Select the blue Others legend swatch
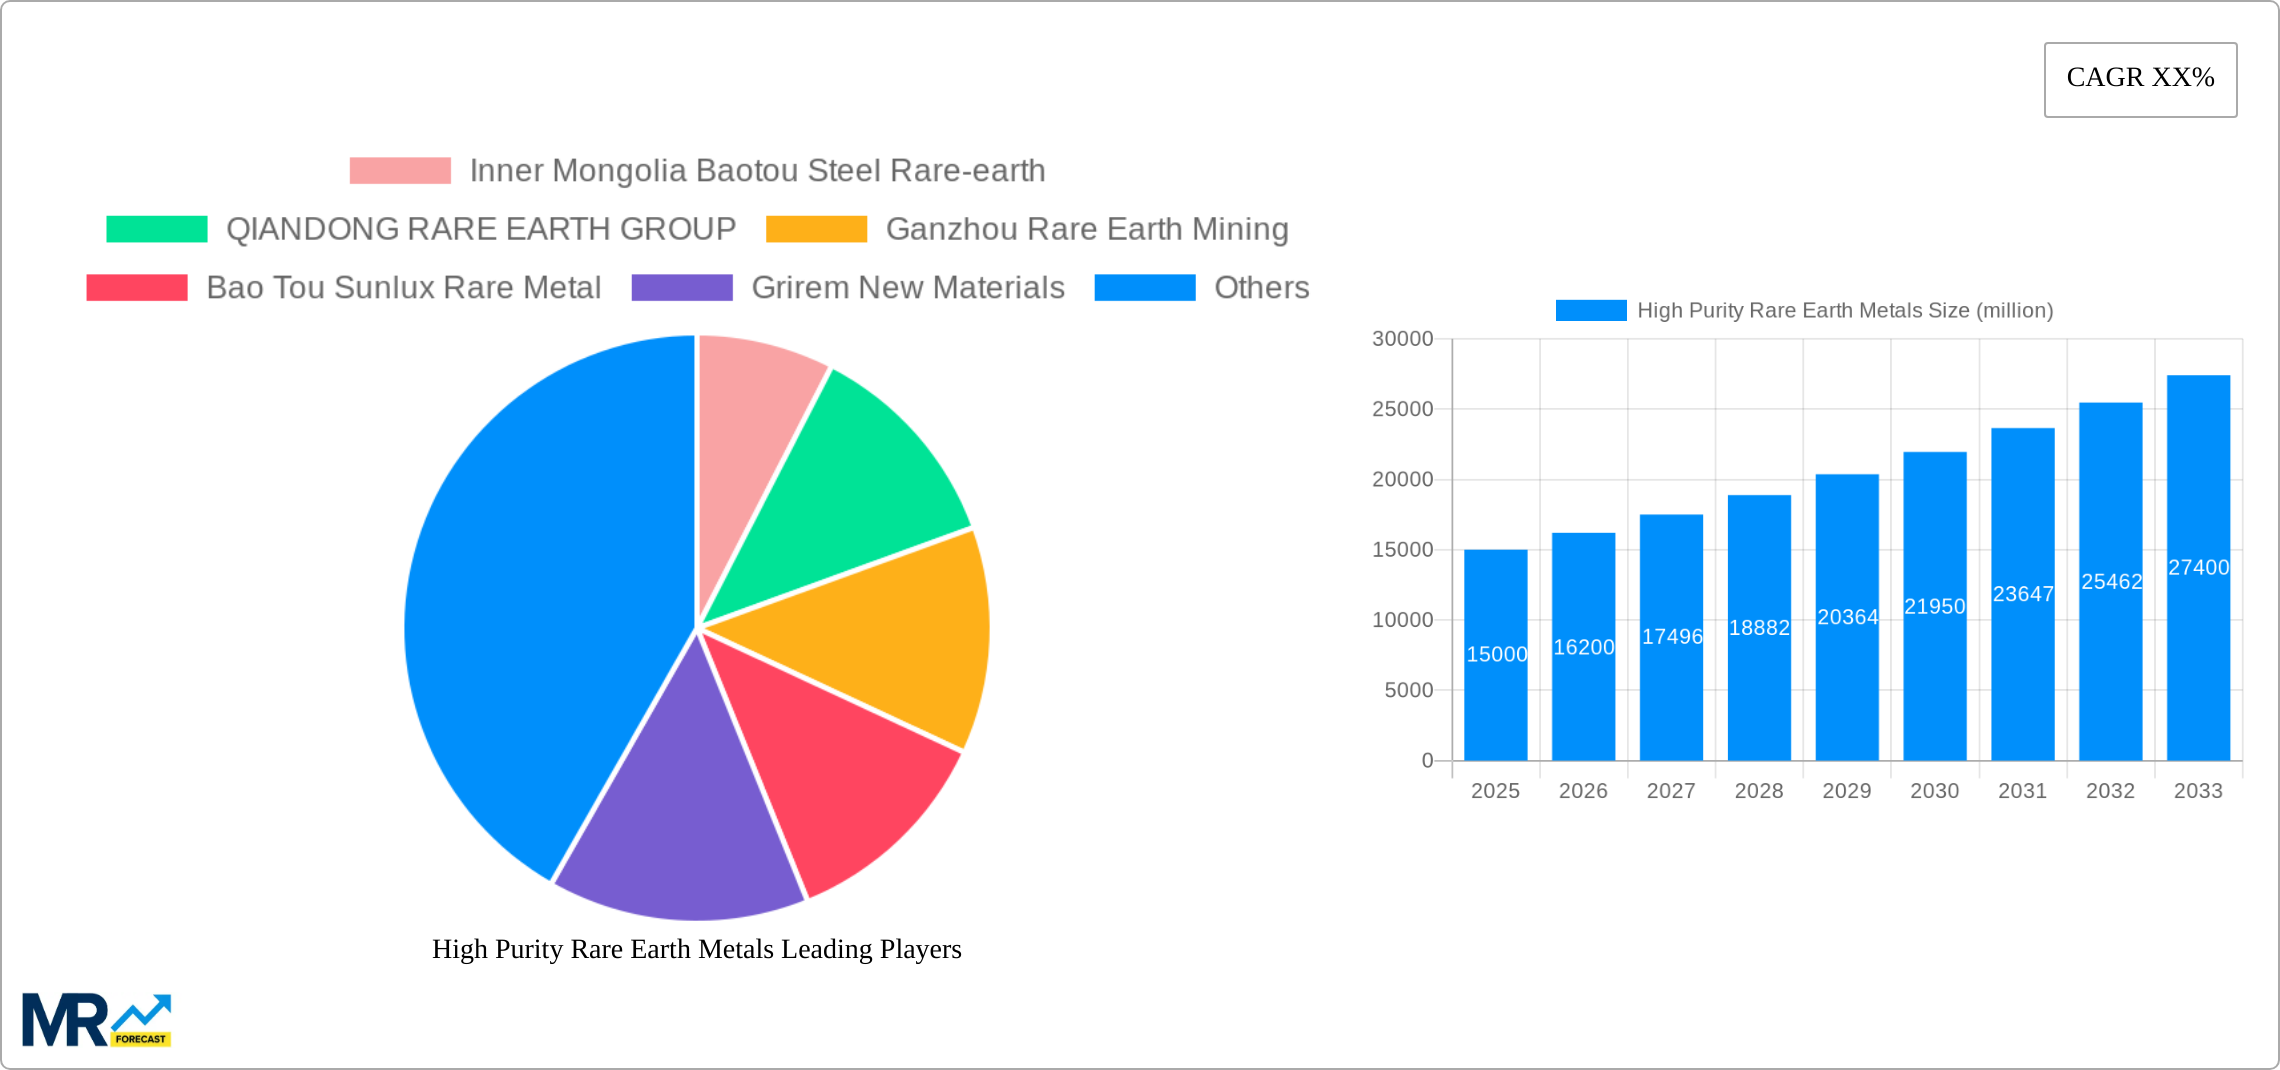Viewport: 2280px width, 1070px height. [x=1144, y=288]
